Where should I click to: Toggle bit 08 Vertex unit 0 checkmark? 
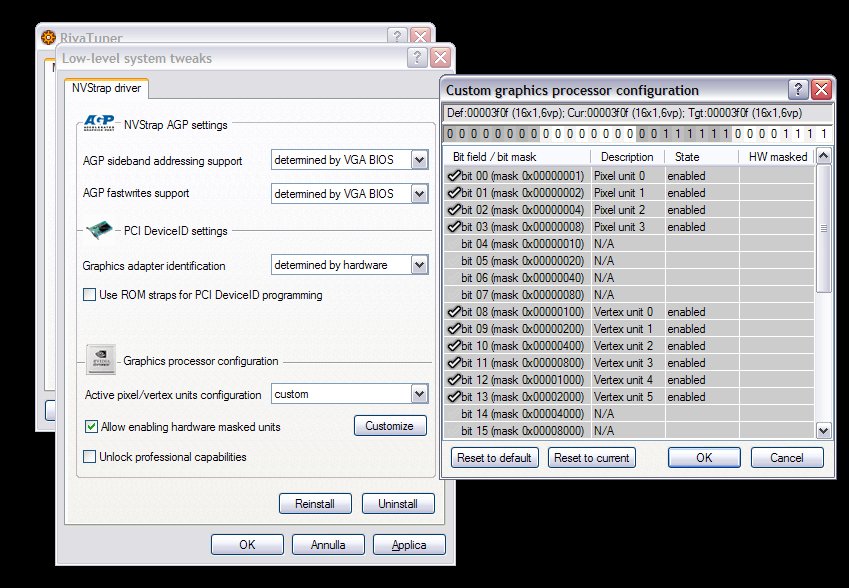[x=454, y=312]
